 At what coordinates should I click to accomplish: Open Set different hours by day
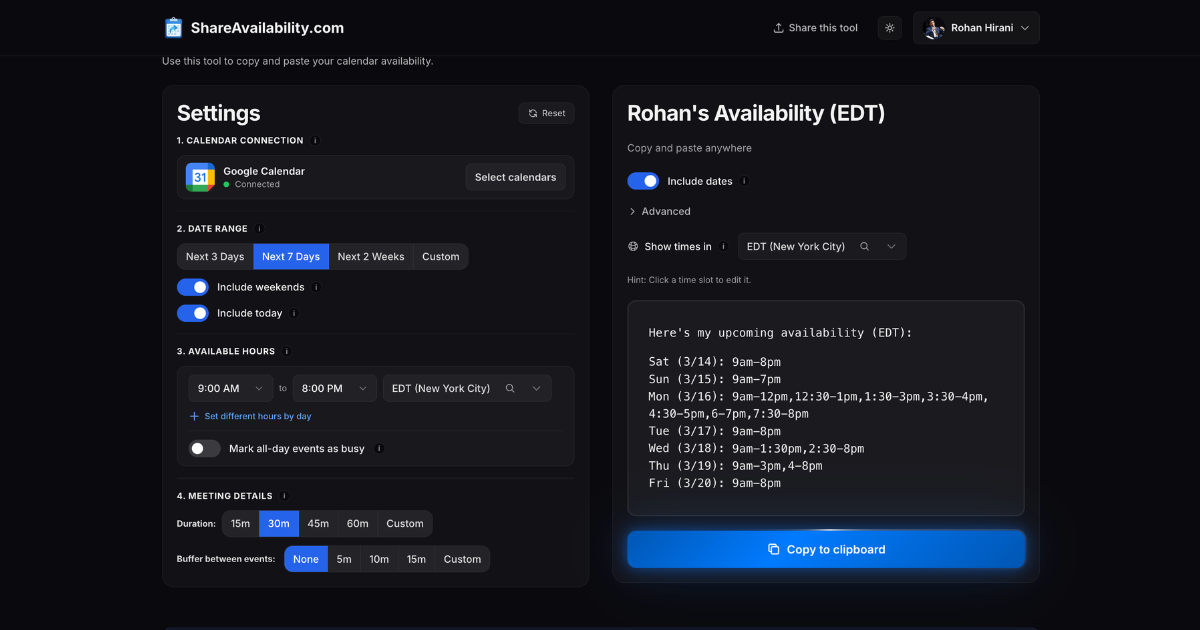click(250, 415)
